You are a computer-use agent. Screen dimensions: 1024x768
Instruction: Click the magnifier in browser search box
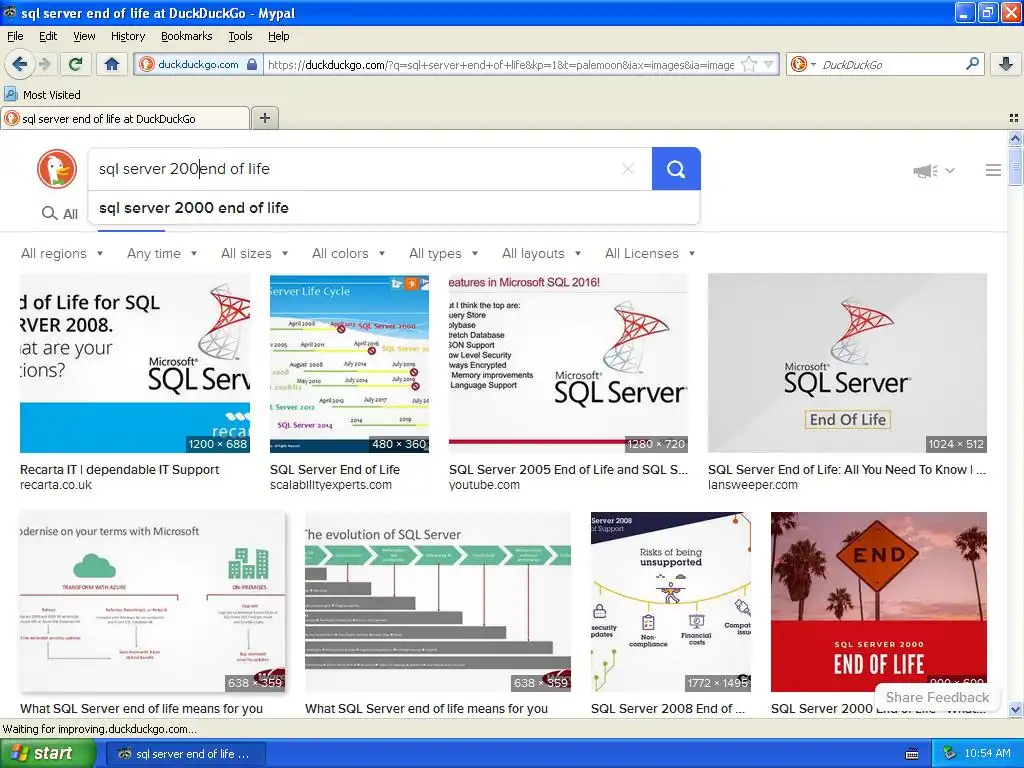pos(972,64)
